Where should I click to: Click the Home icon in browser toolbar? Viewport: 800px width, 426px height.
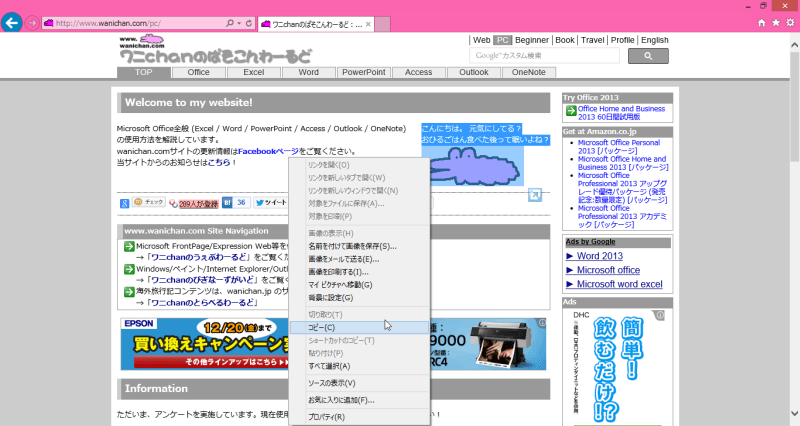762,23
